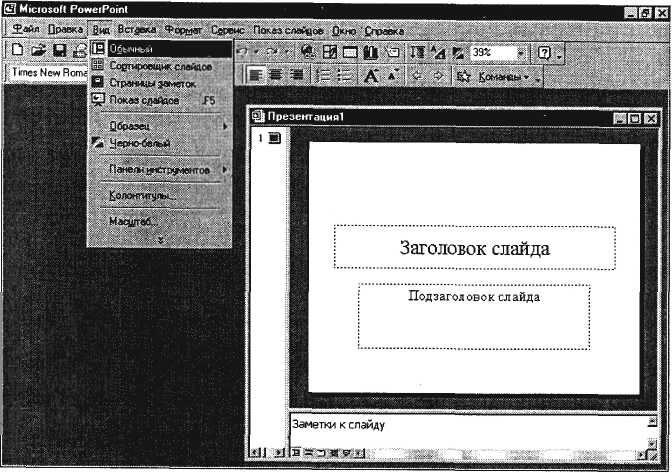Choose Колонтитулы... in the Вид menu
The image size is (672, 473).
pos(160,196)
